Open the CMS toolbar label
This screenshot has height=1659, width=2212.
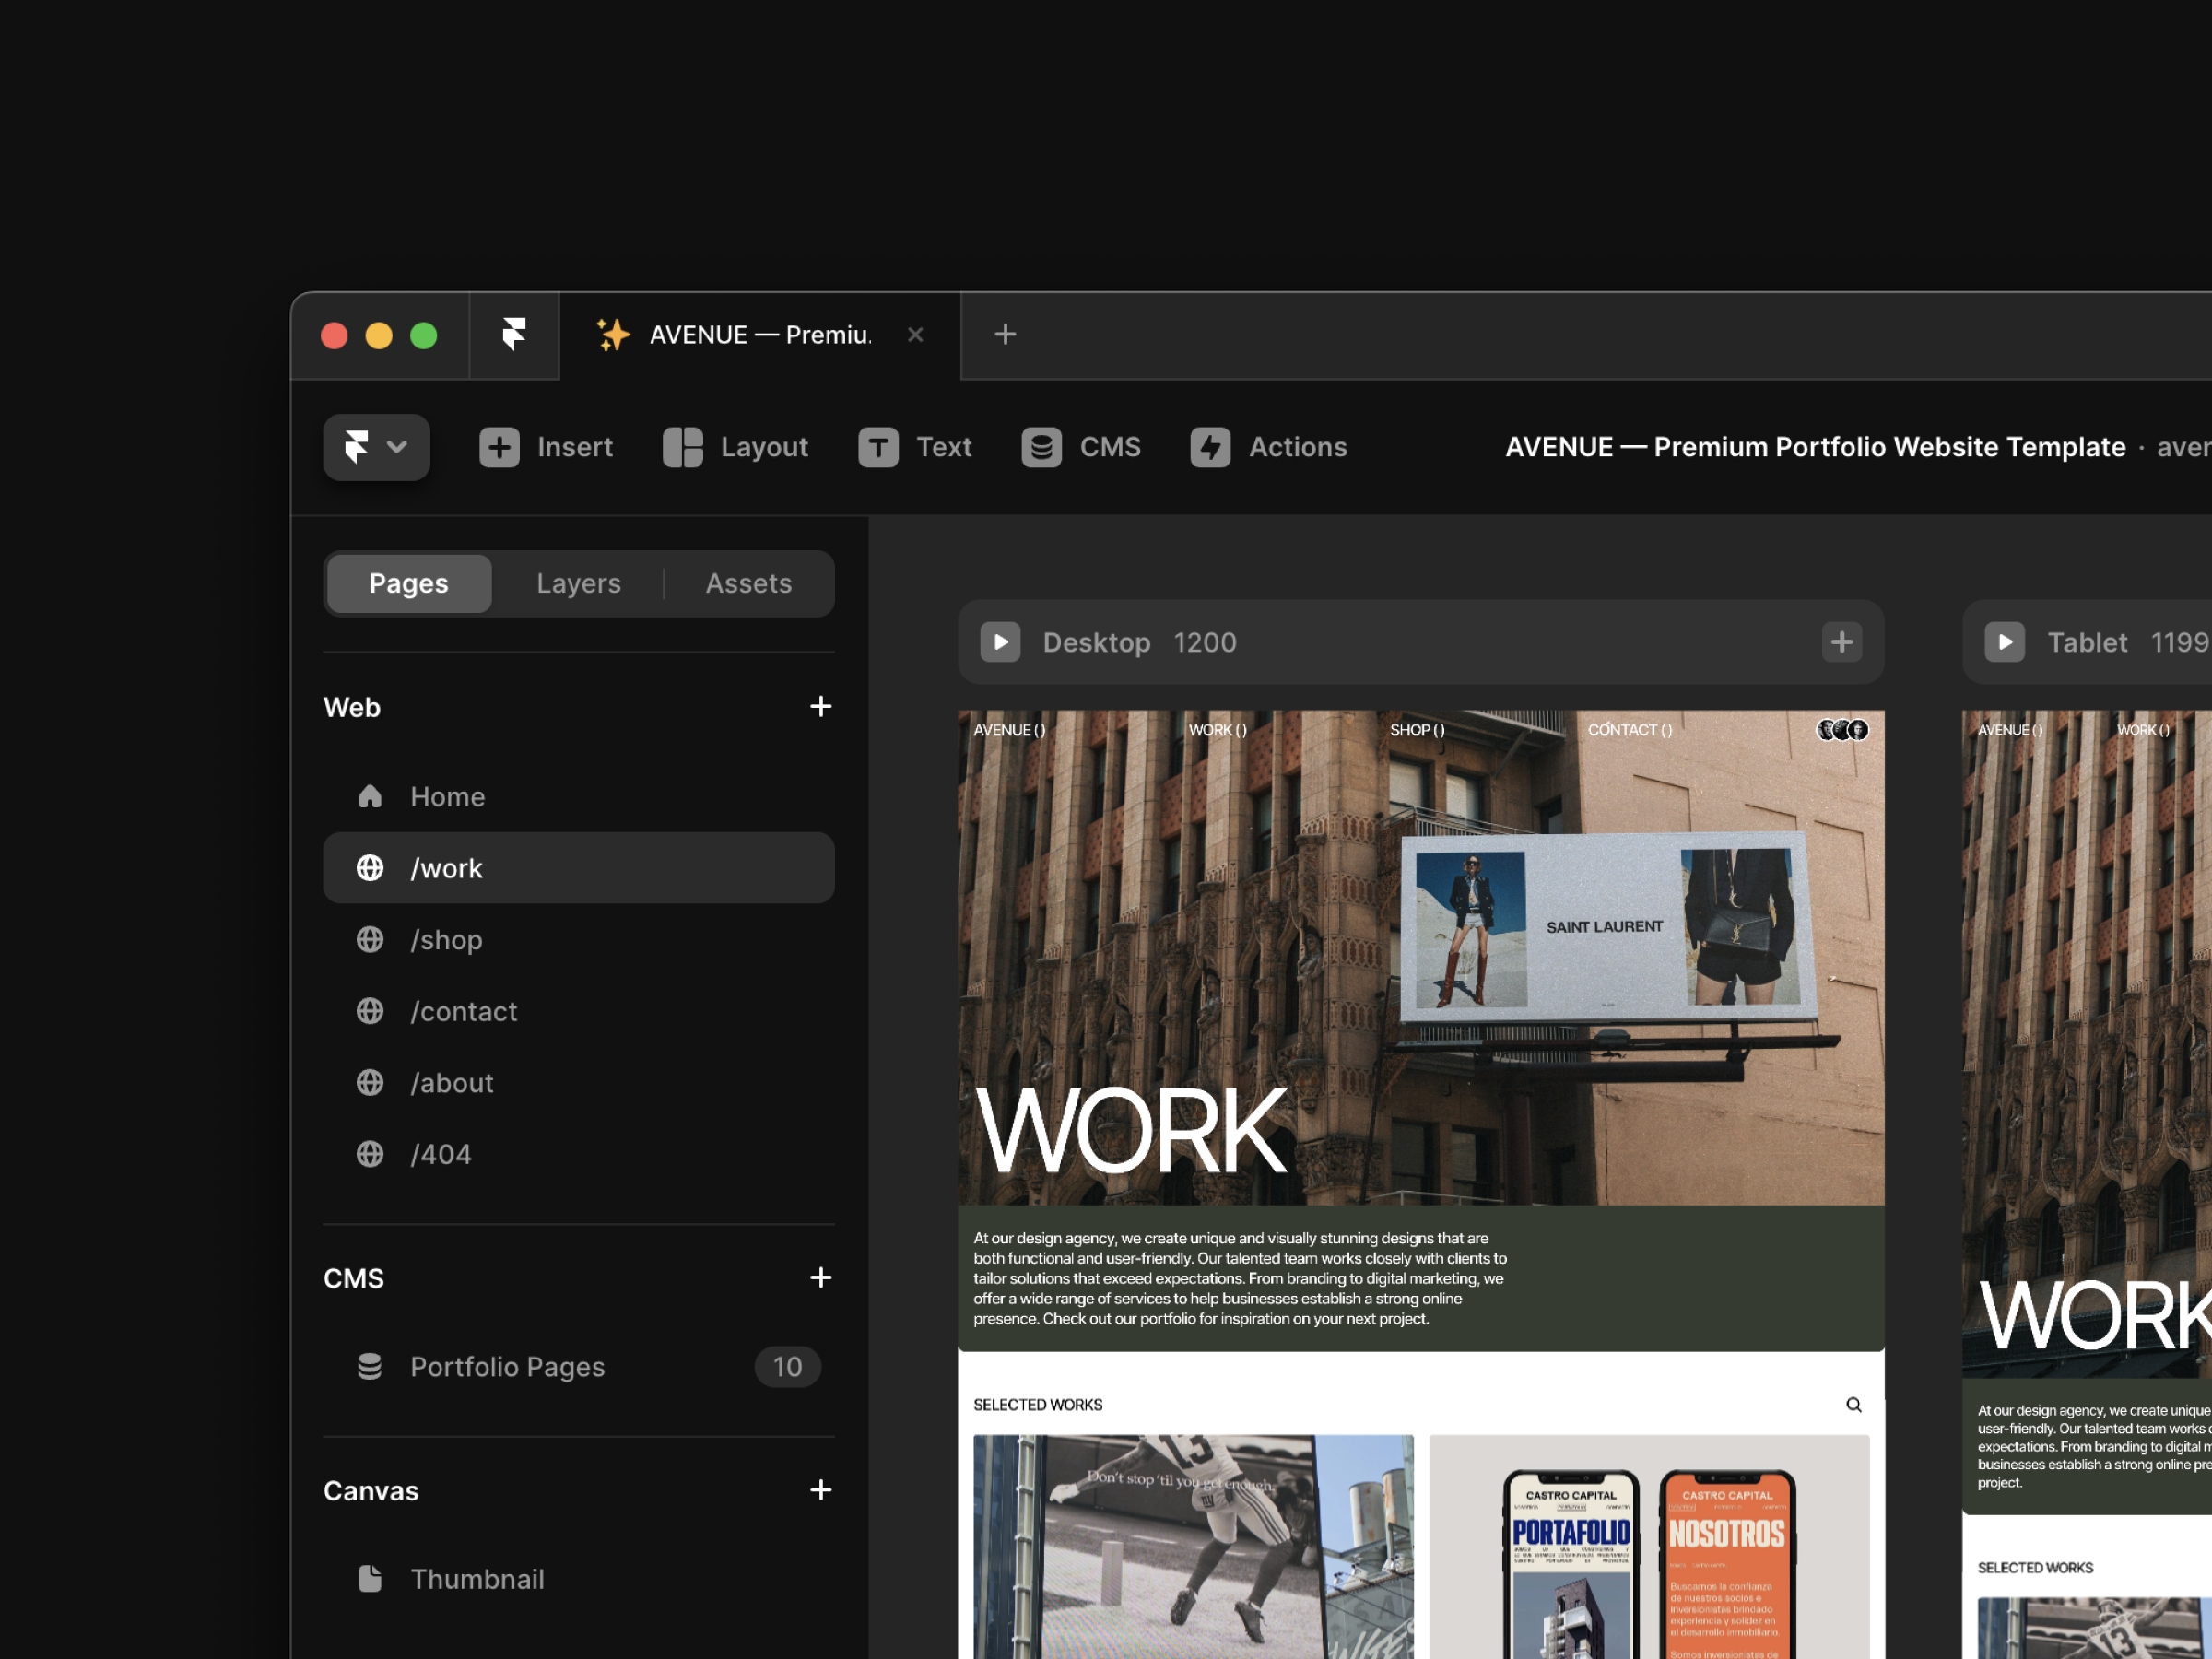tap(1110, 447)
